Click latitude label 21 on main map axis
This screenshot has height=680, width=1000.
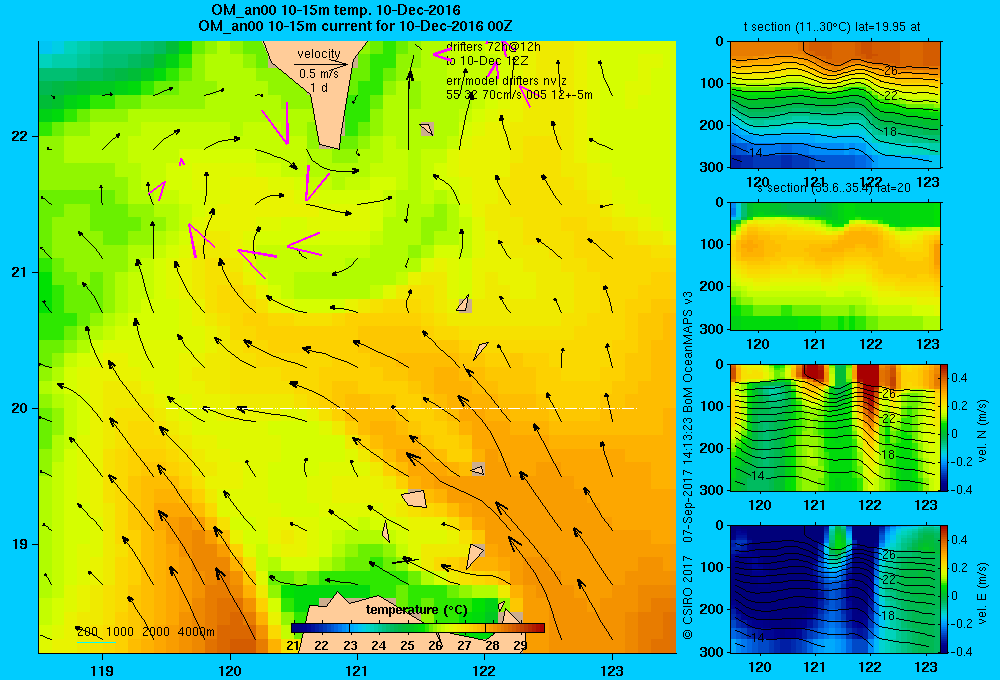pyautogui.click(x=20, y=272)
